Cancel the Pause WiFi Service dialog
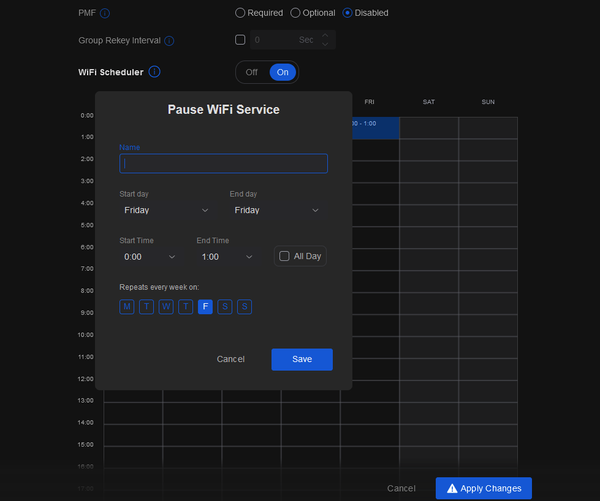Screen dimensions: 600x501 click(231, 359)
